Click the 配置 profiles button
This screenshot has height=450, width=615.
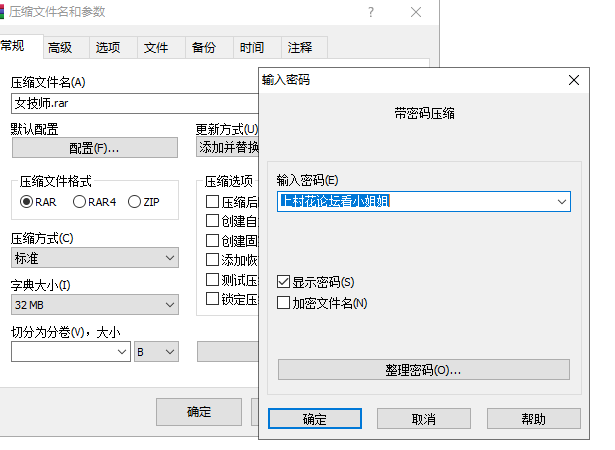pyautogui.click(x=94, y=148)
